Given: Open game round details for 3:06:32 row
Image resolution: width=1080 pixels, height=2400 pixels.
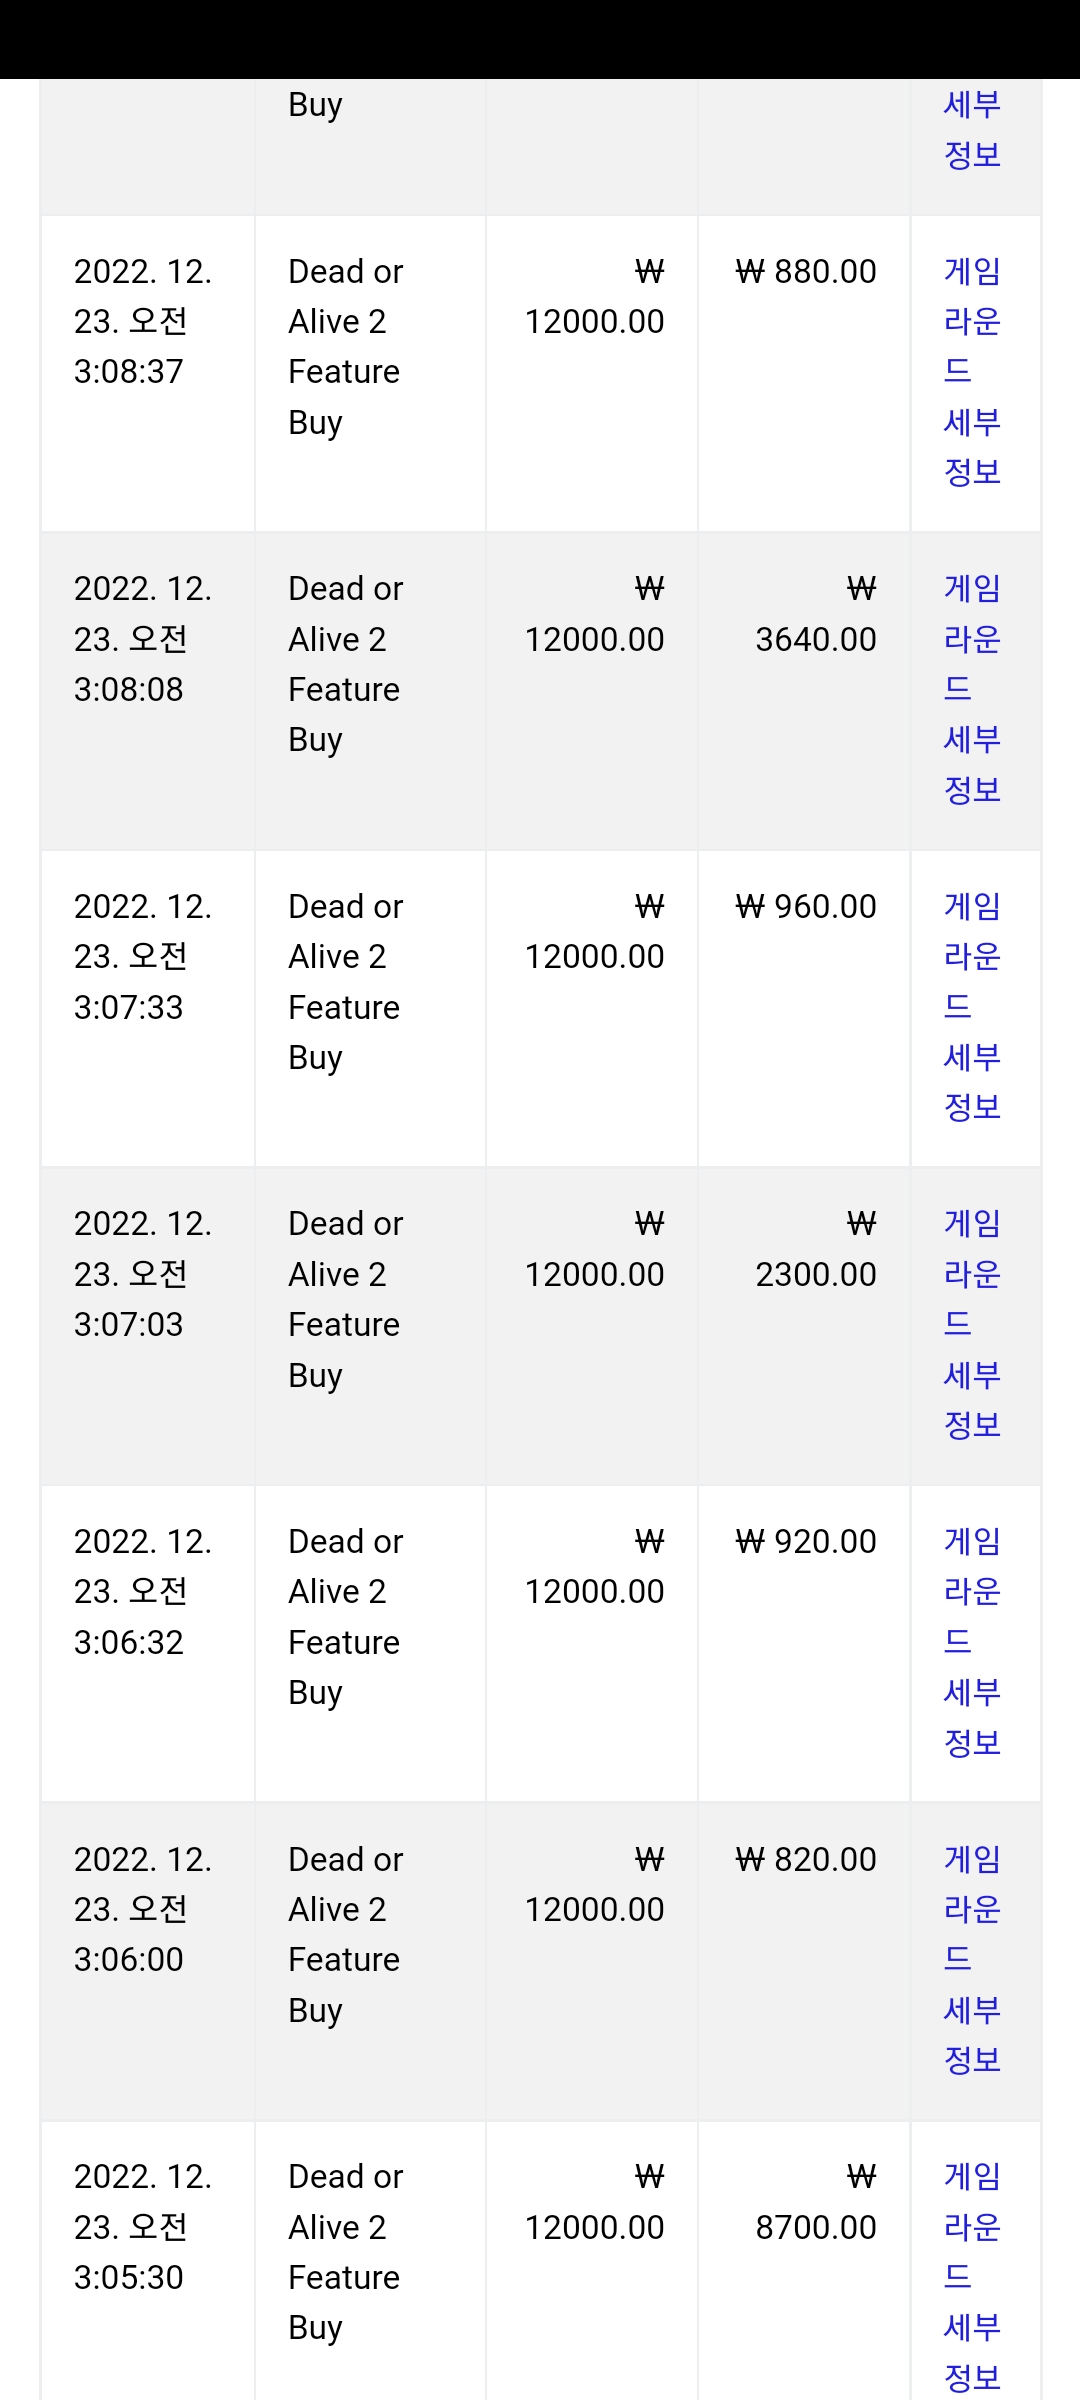Looking at the screenshot, I should pos(972,1642).
